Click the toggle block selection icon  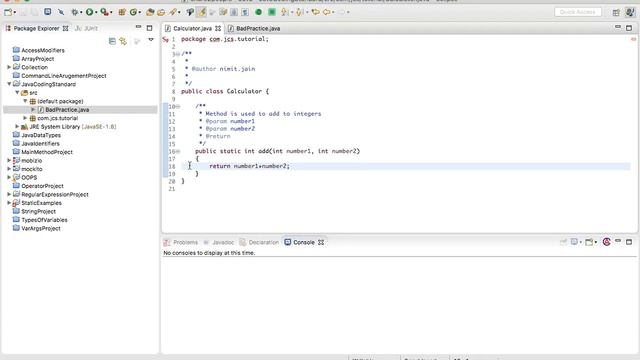coord(234,12)
